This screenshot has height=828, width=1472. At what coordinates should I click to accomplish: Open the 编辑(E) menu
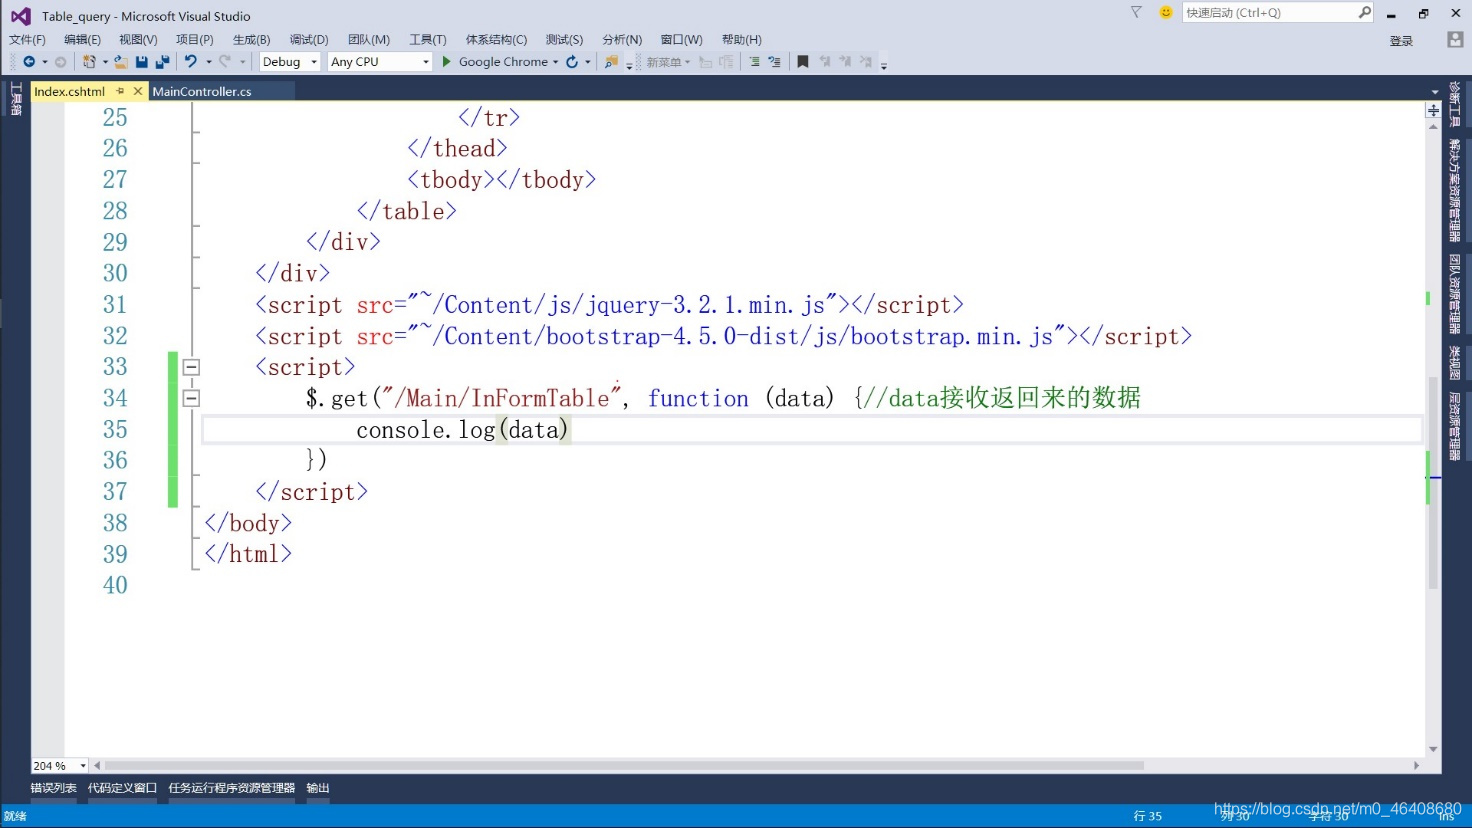[82, 39]
